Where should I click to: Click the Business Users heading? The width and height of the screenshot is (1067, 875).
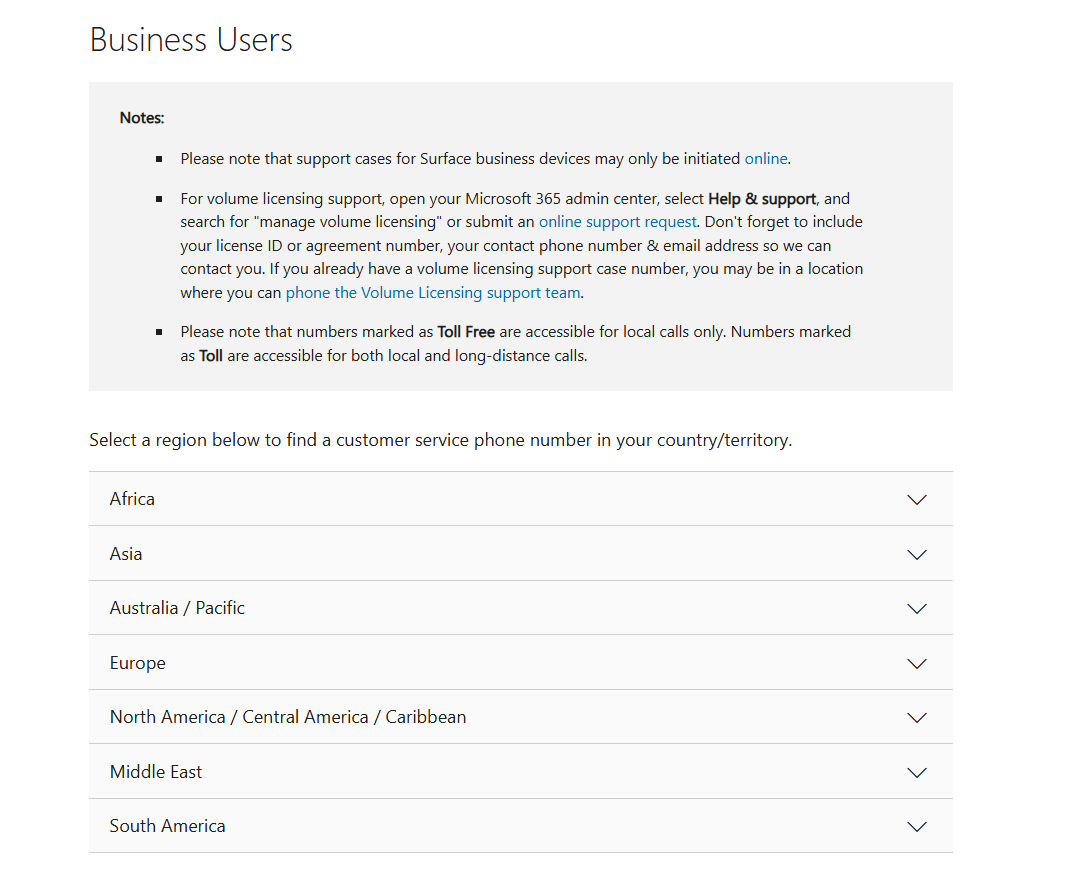click(x=191, y=40)
